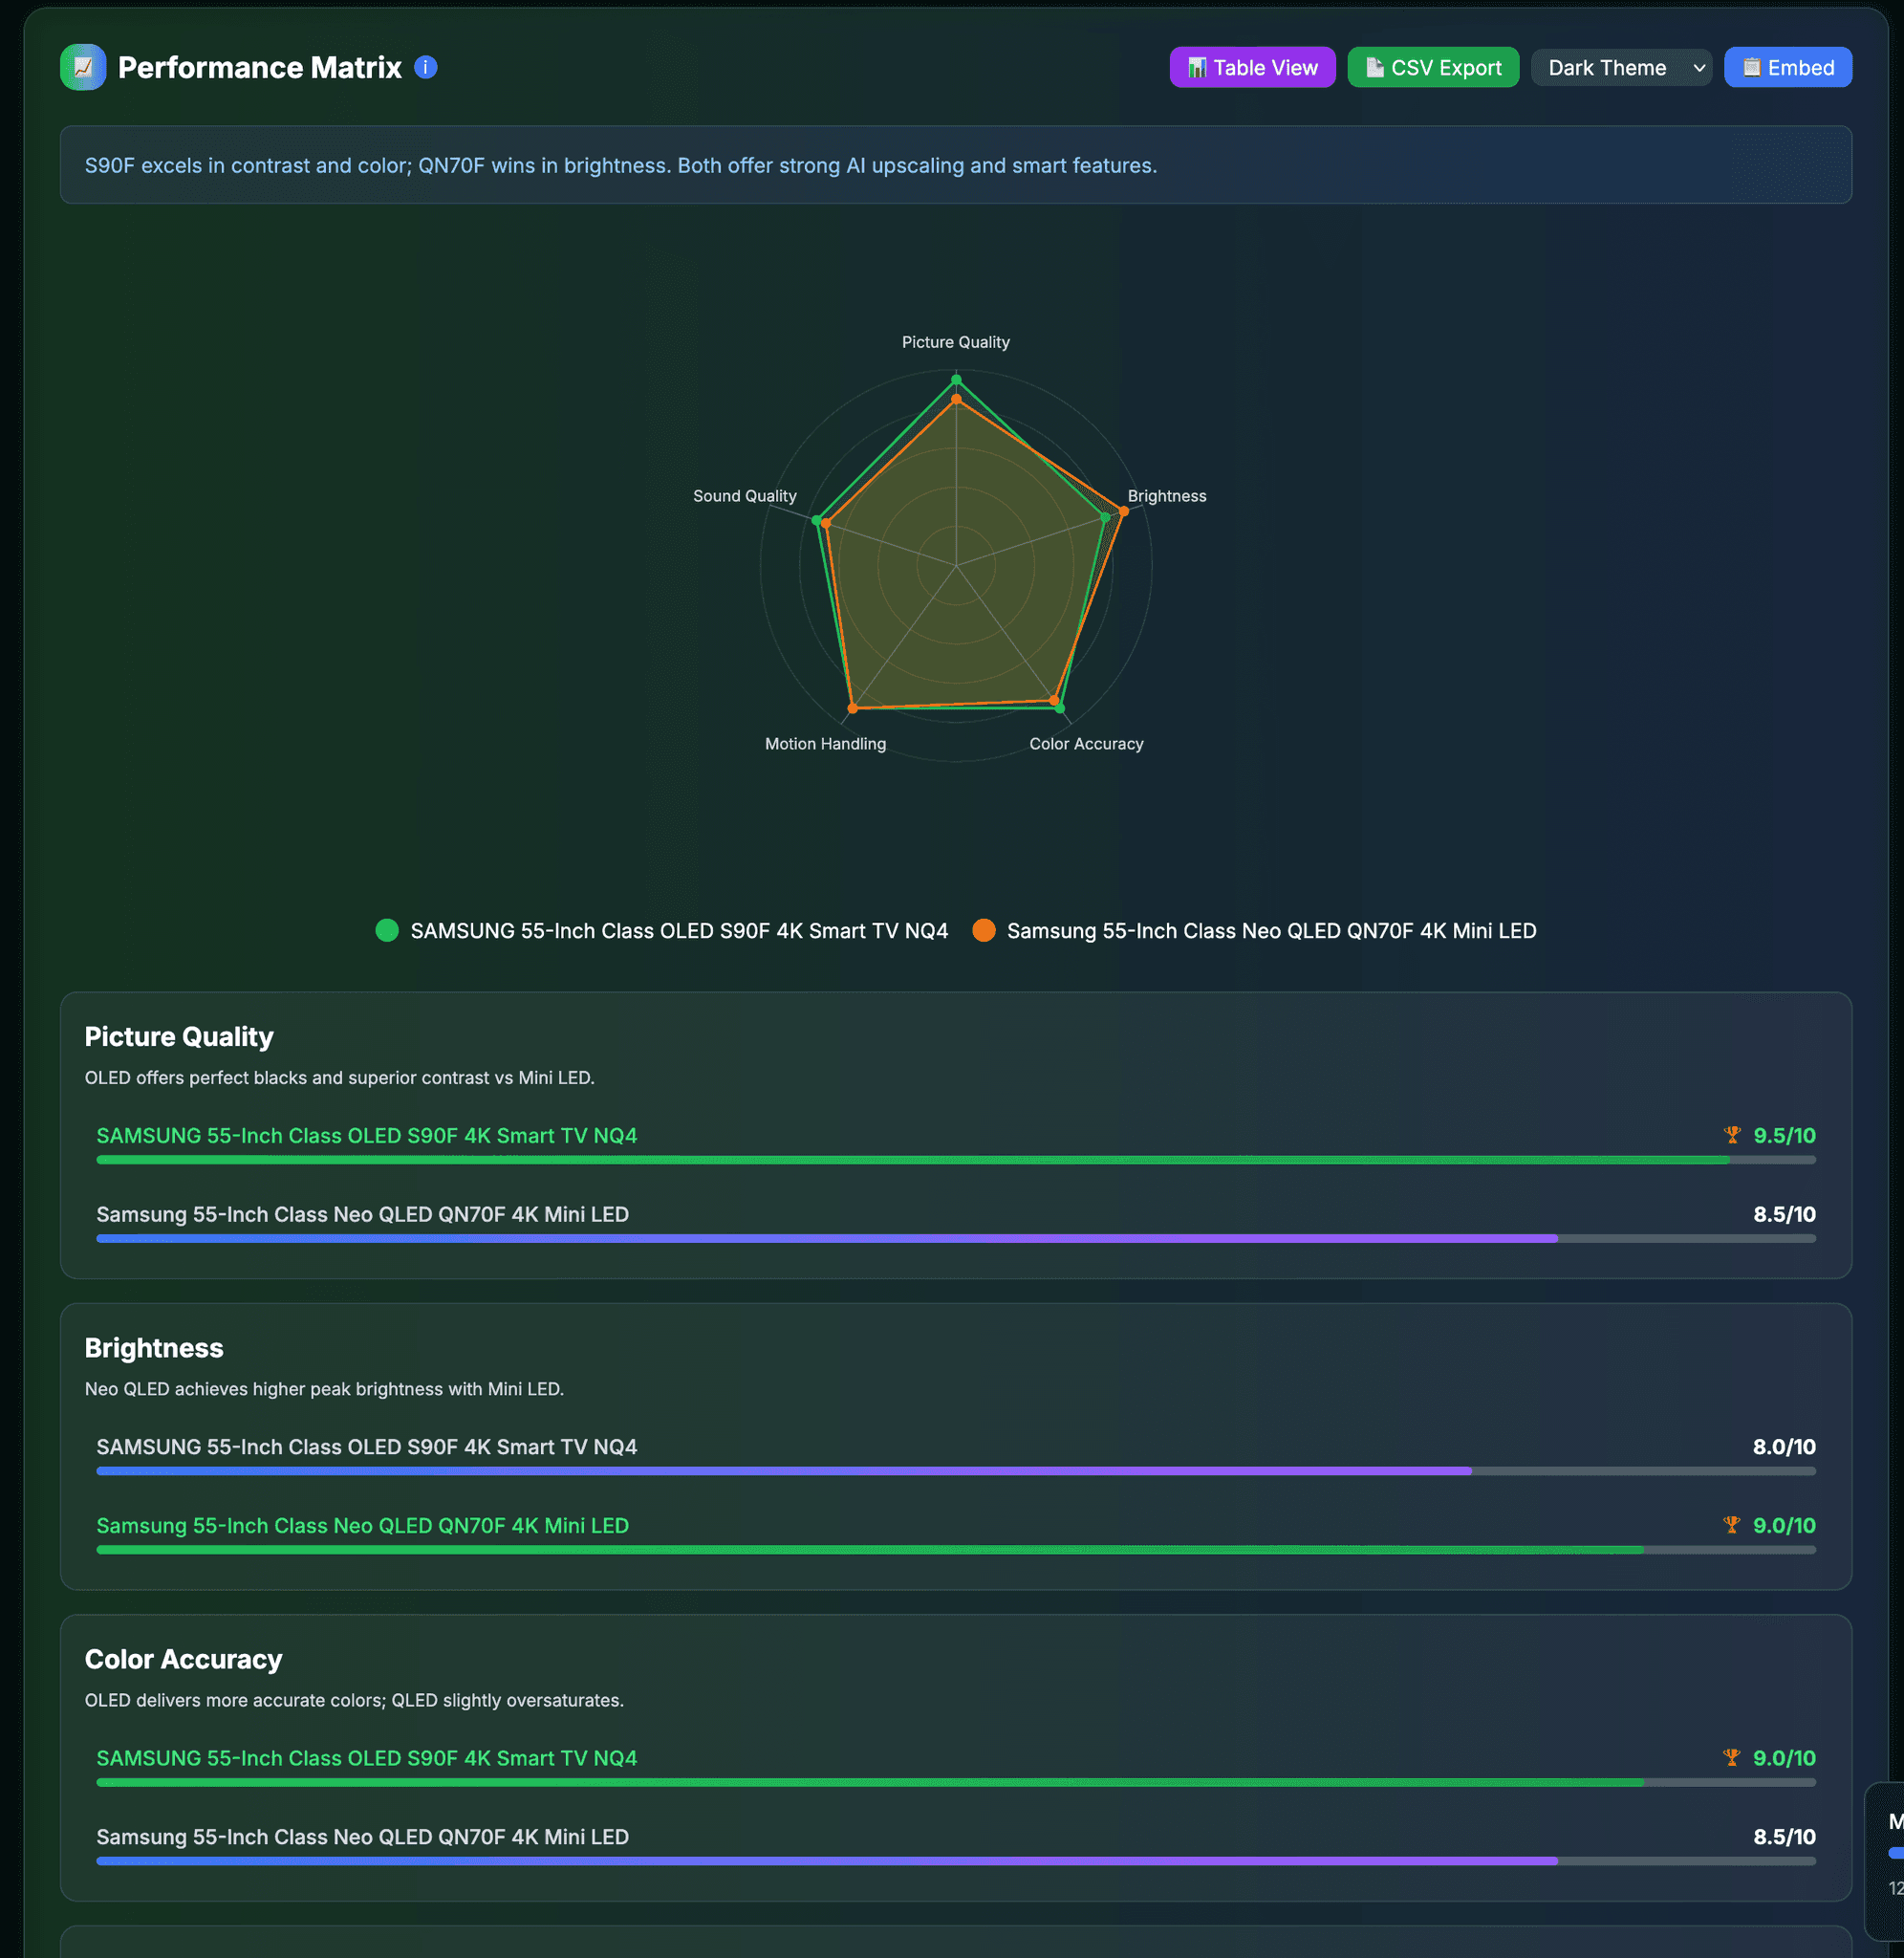Viewport: 1904px width, 1958px height.
Task: Click the OLED S90F legend label
Action: point(679,931)
